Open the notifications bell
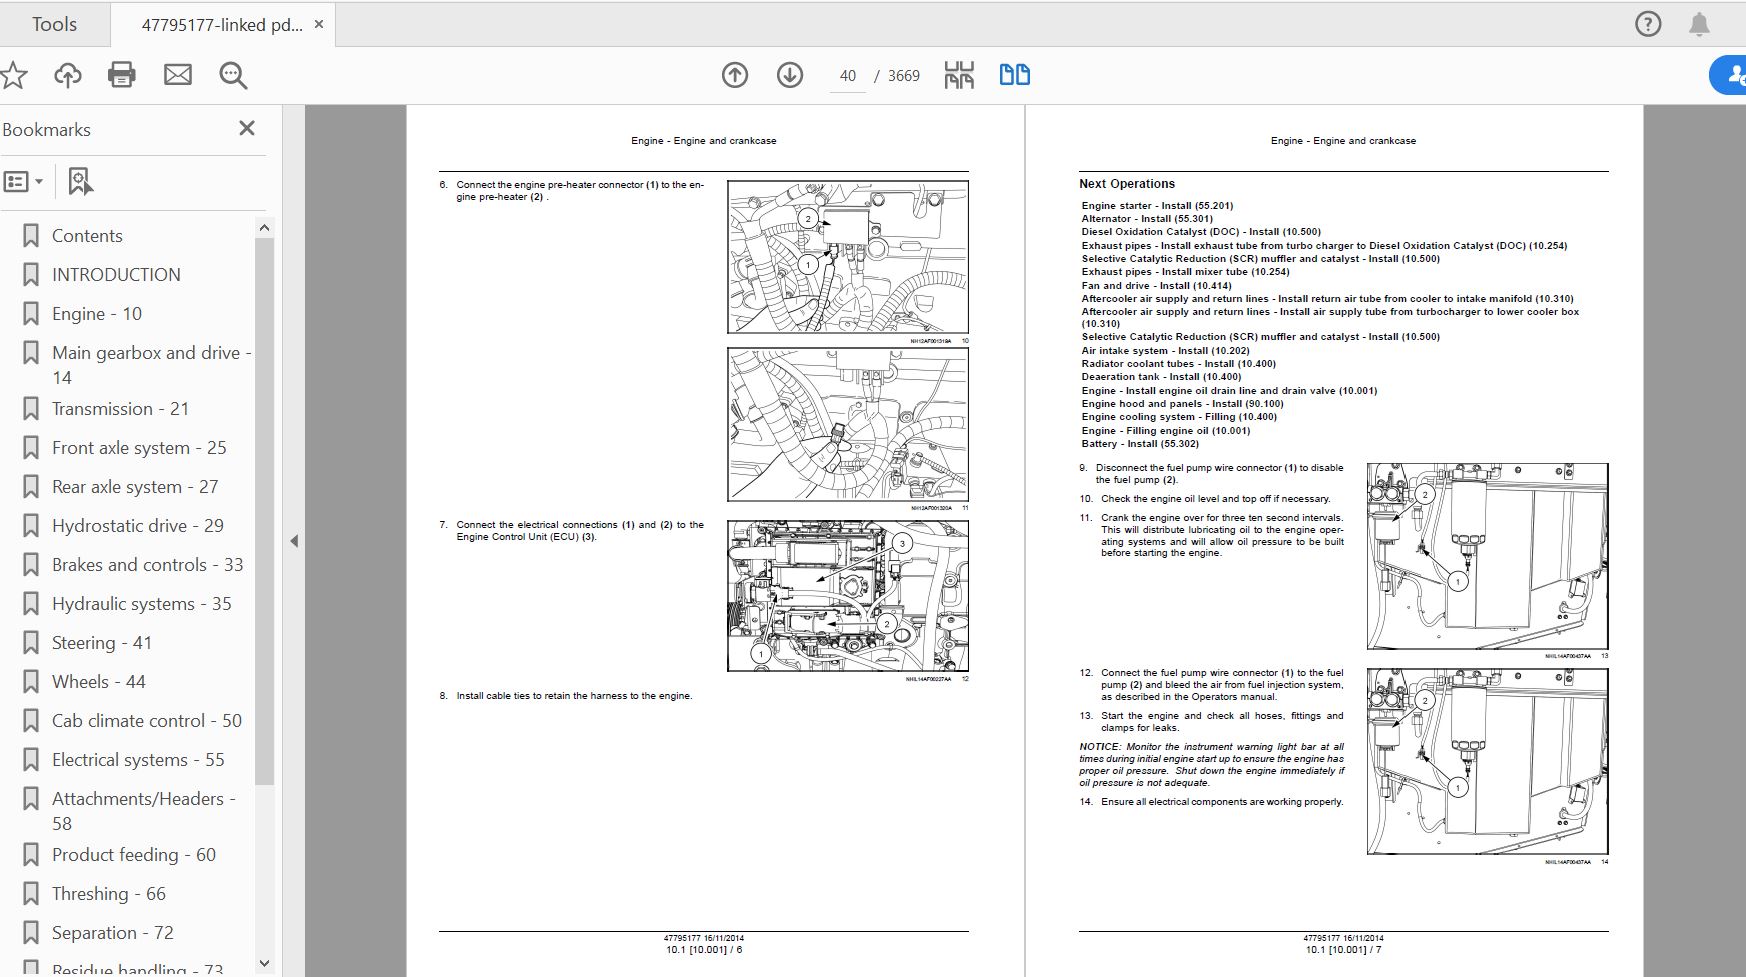The width and height of the screenshot is (1746, 977). click(1699, 24)
